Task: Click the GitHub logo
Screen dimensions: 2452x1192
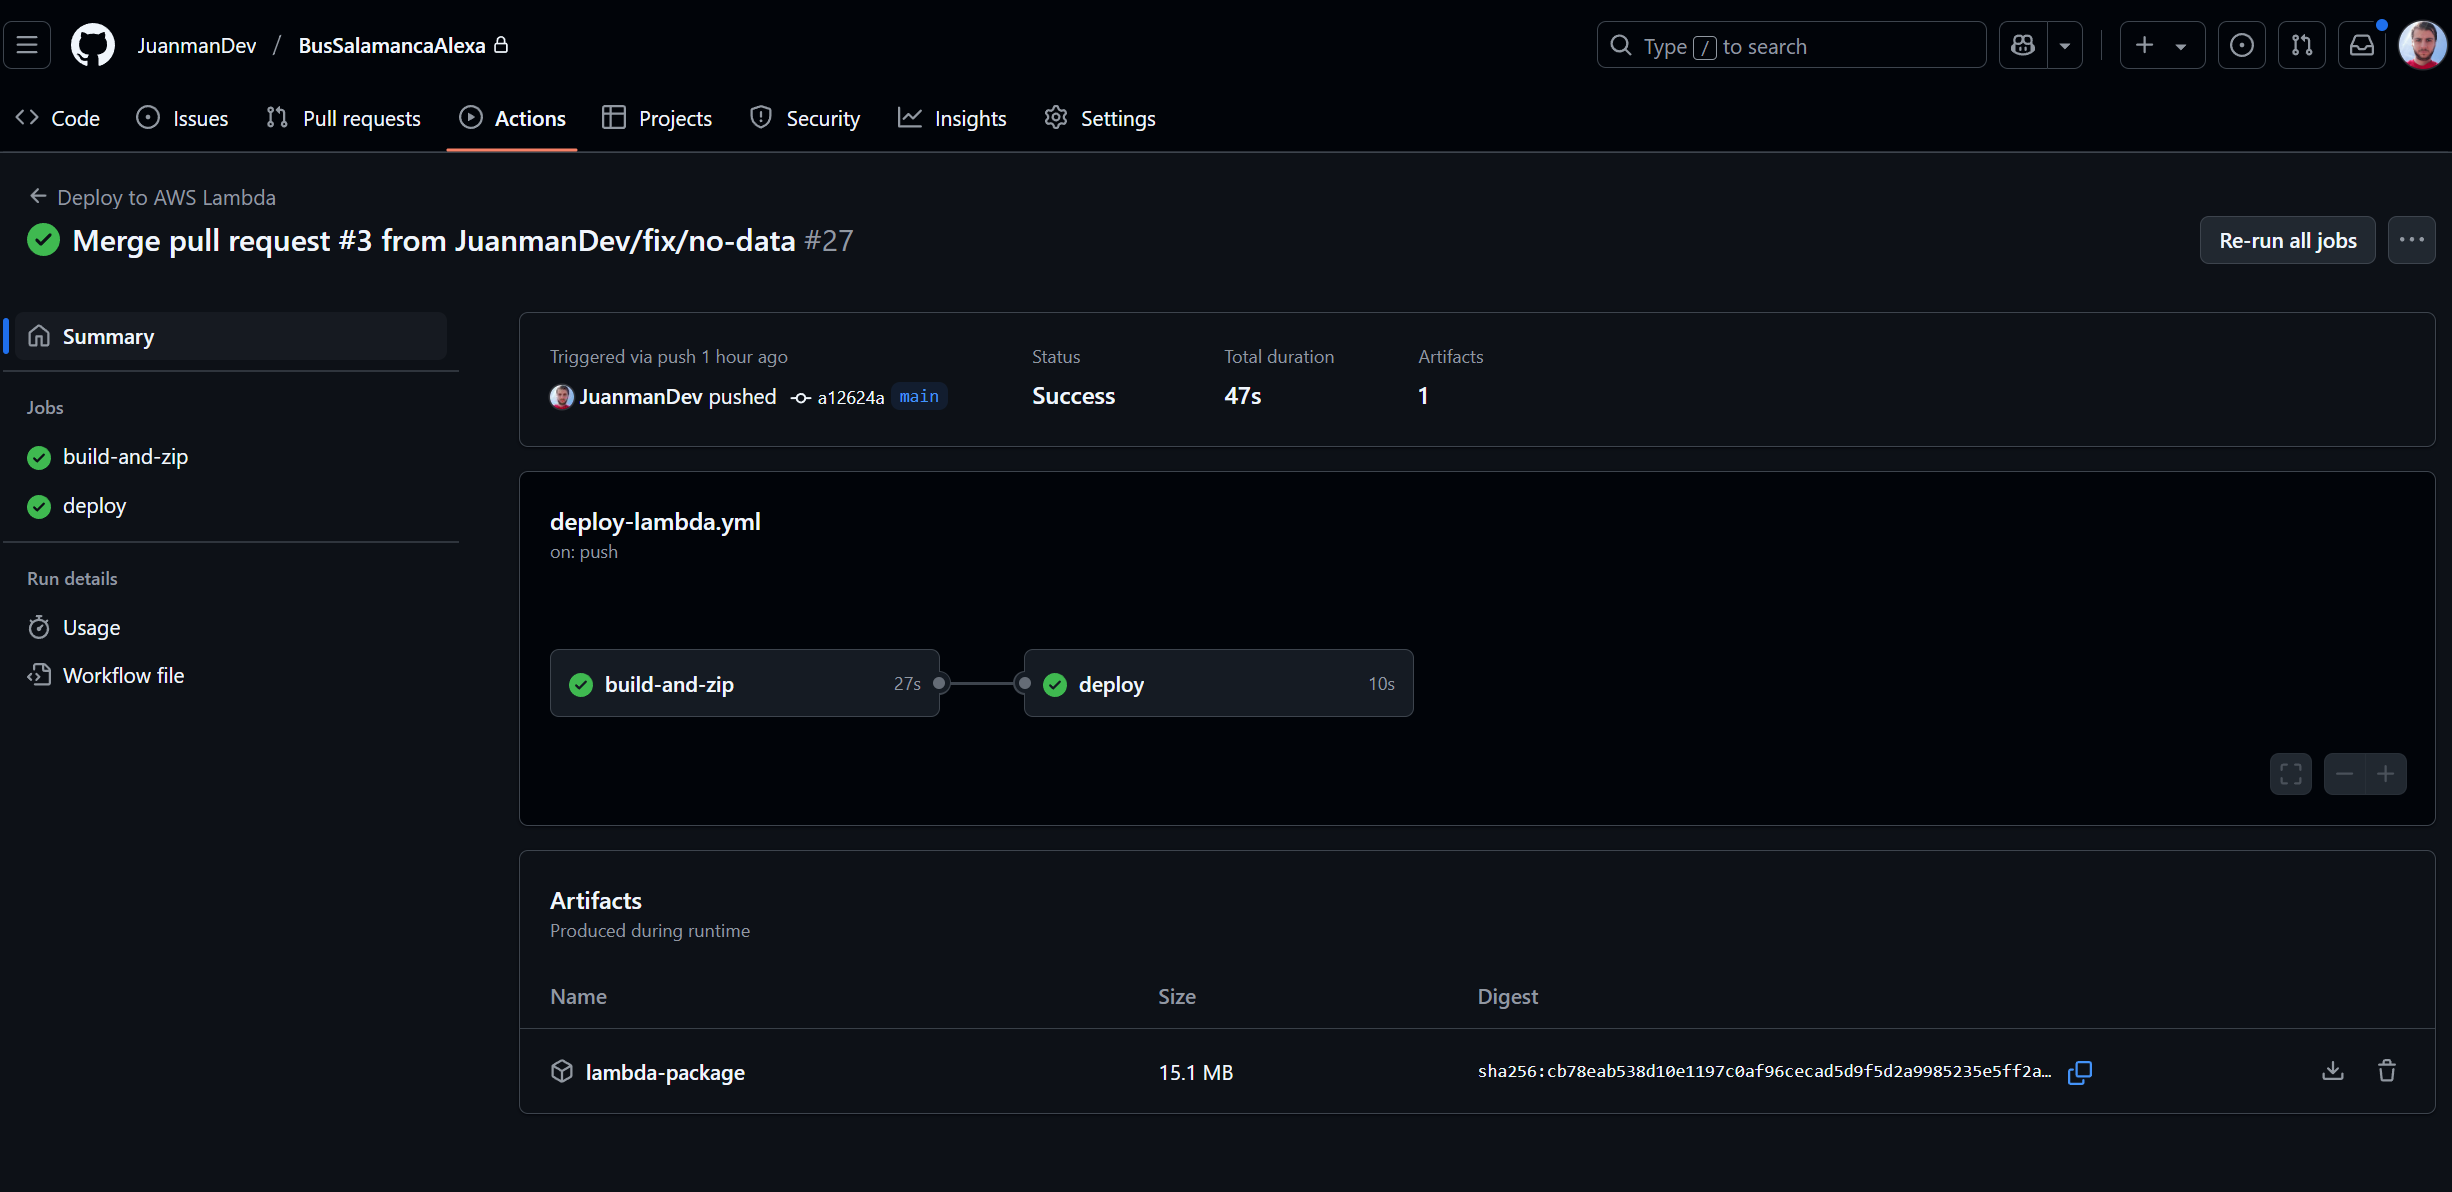Action: [92, 45]
